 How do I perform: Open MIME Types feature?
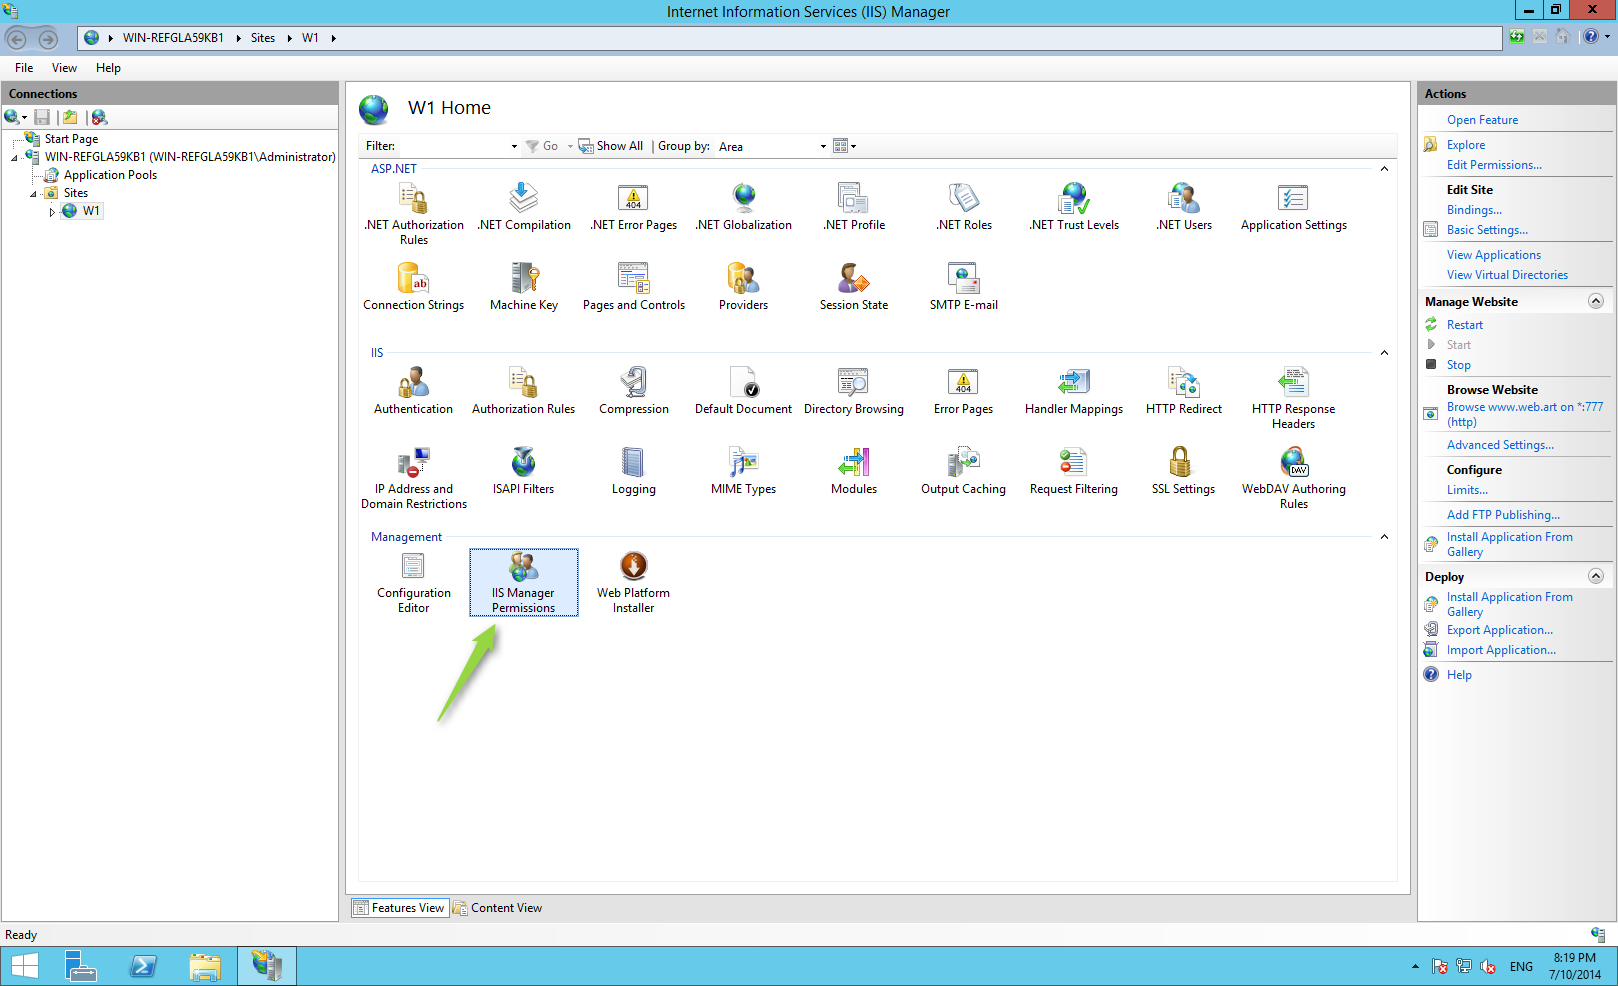coord(744,471)
